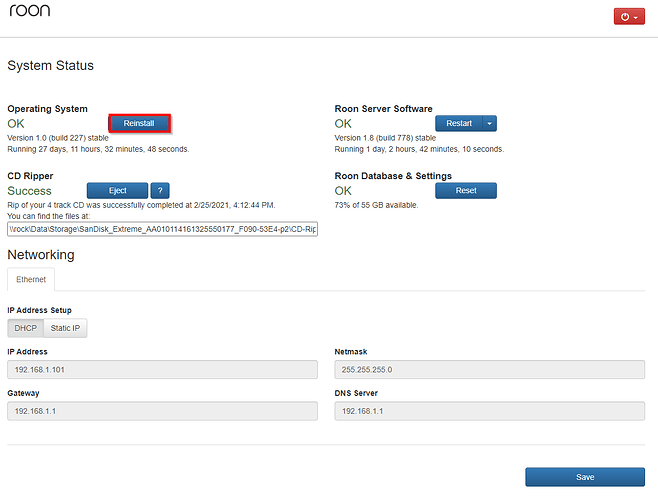Click the CD Ripper Success status

coord(29,191)
